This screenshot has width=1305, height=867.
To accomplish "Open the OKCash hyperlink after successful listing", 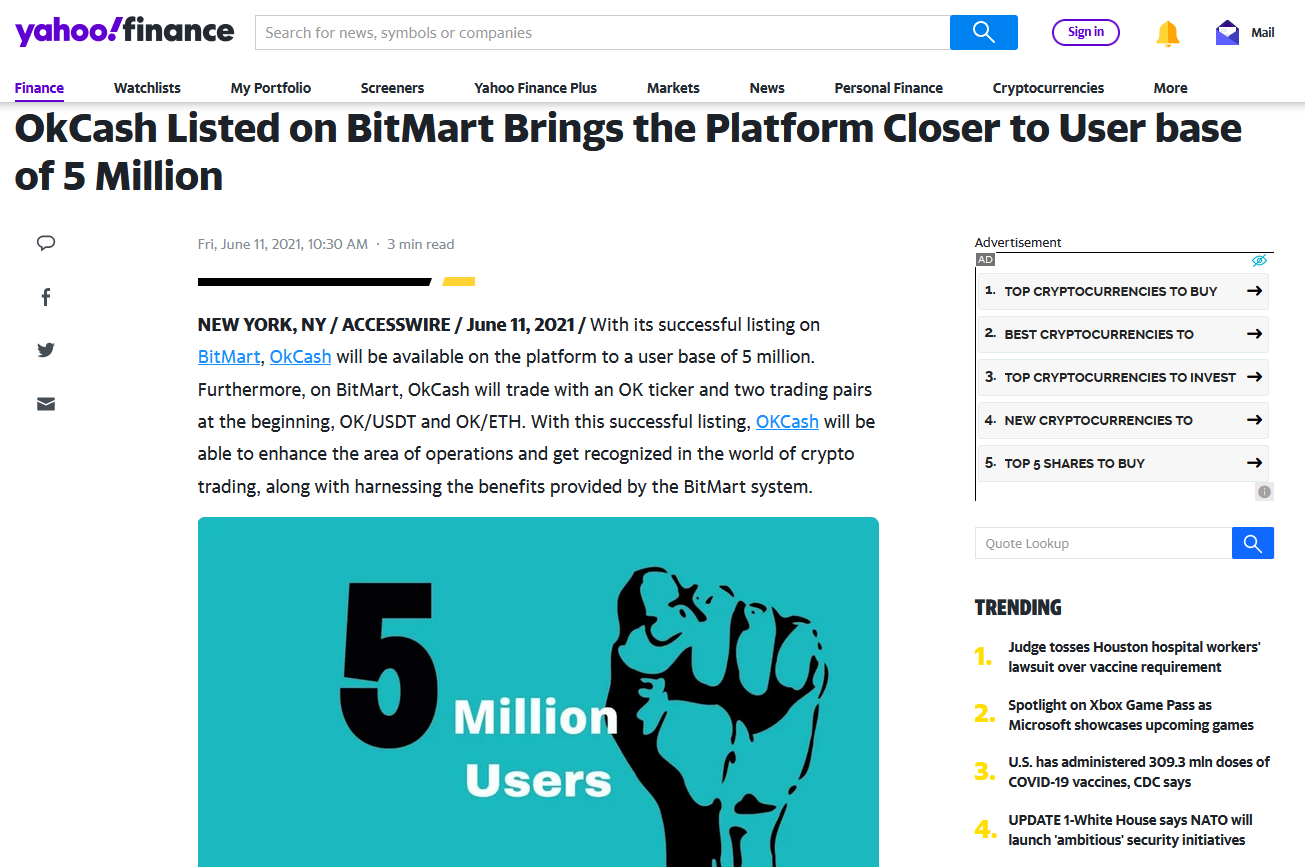I will coord(787,422).
